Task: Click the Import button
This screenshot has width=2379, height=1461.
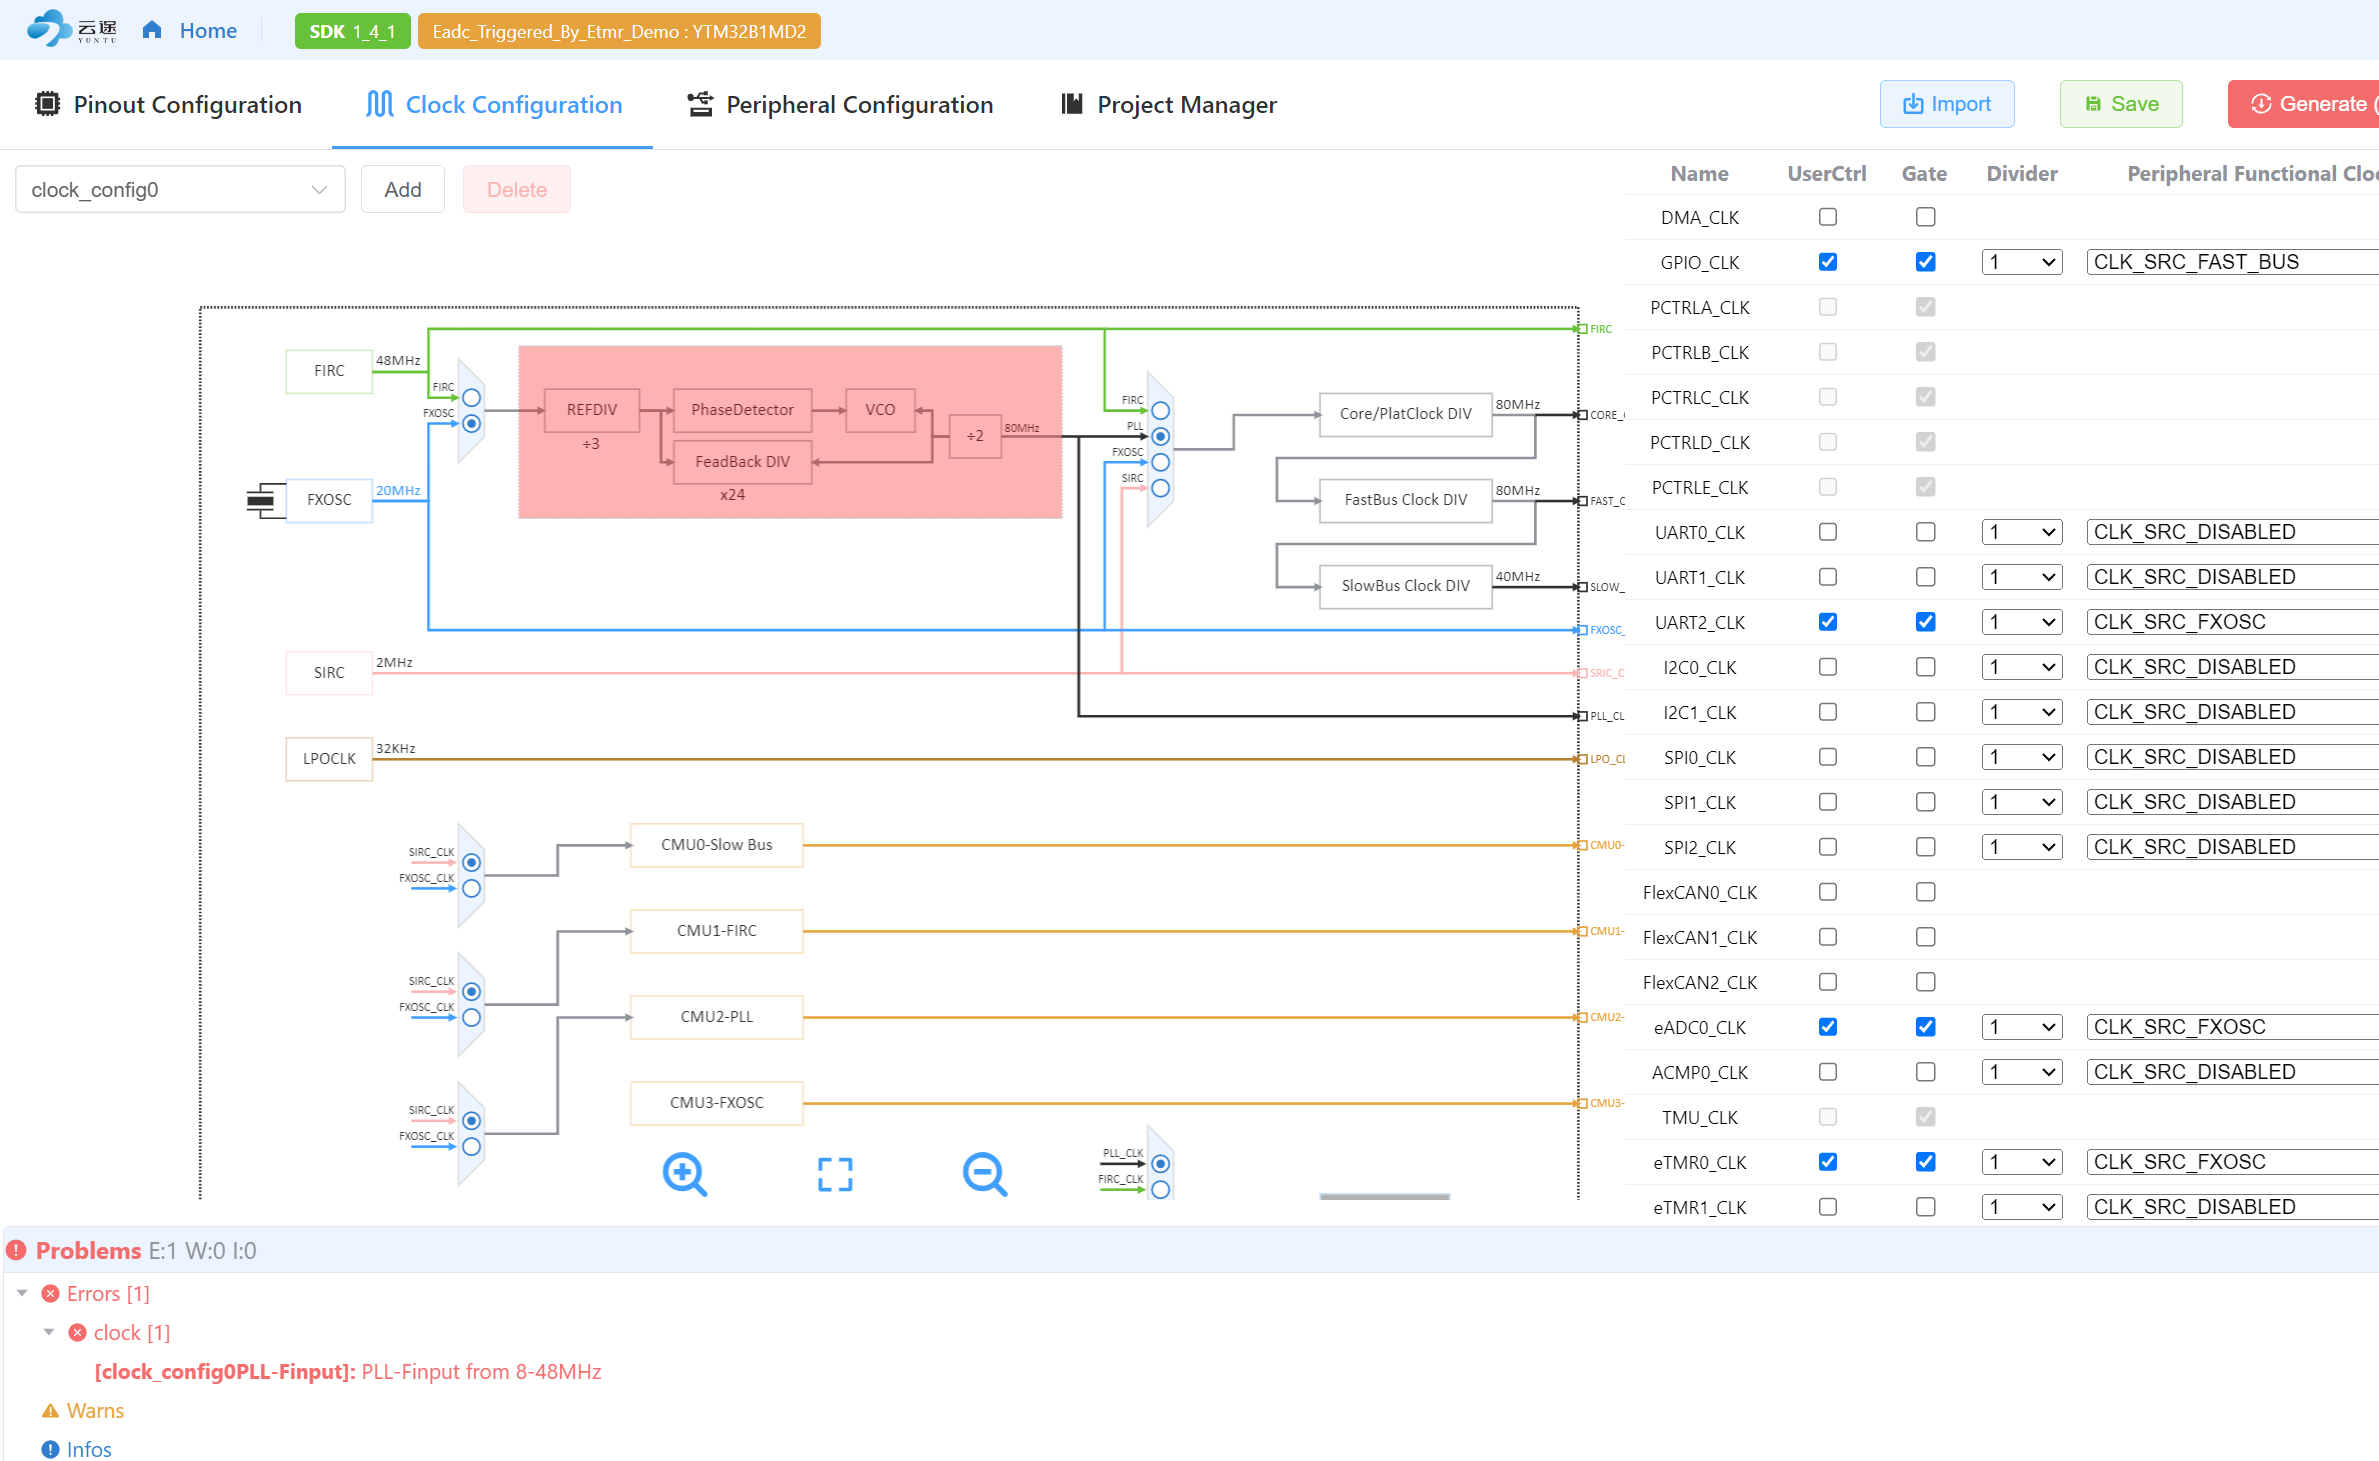Action: click(1946, 104)
